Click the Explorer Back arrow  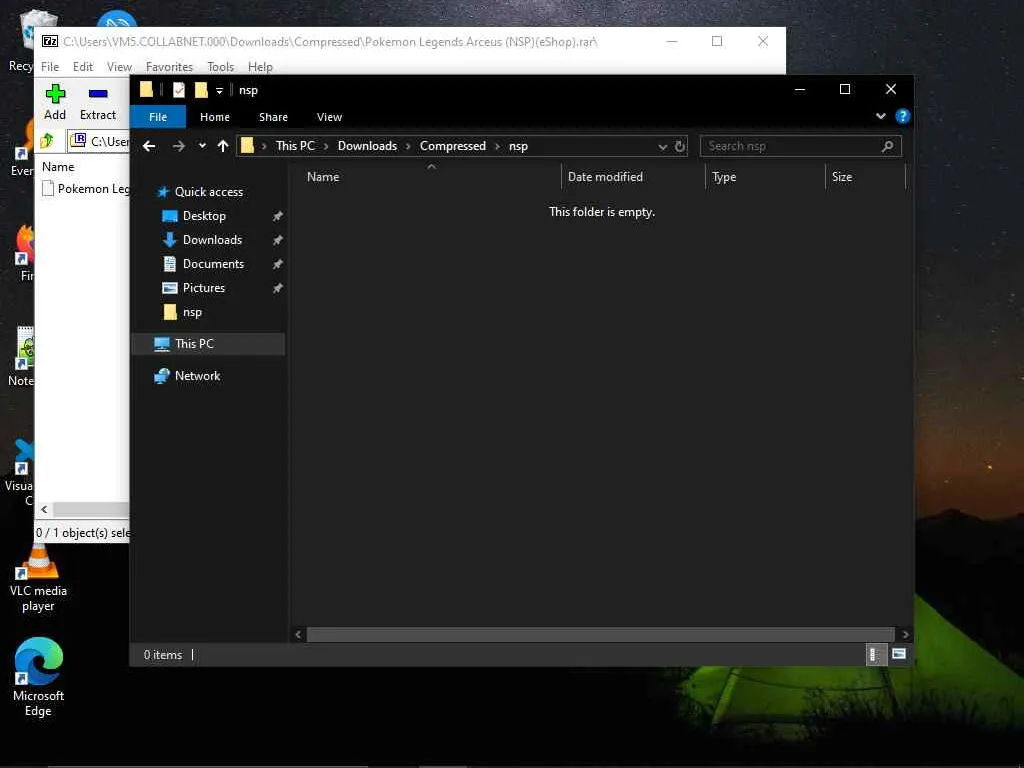[x=149, y=146]
